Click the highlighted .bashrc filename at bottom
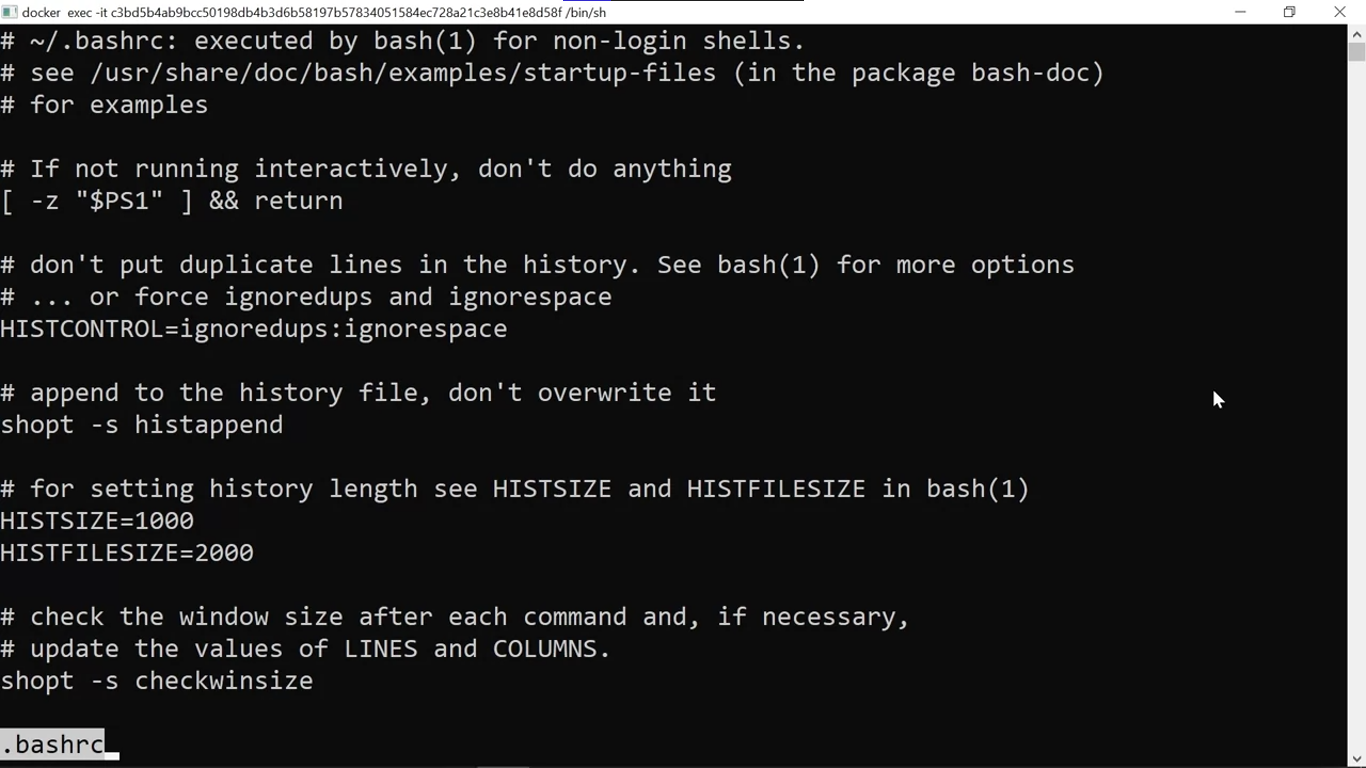This screenshot has width=1366, height=768. pos(53,744)
